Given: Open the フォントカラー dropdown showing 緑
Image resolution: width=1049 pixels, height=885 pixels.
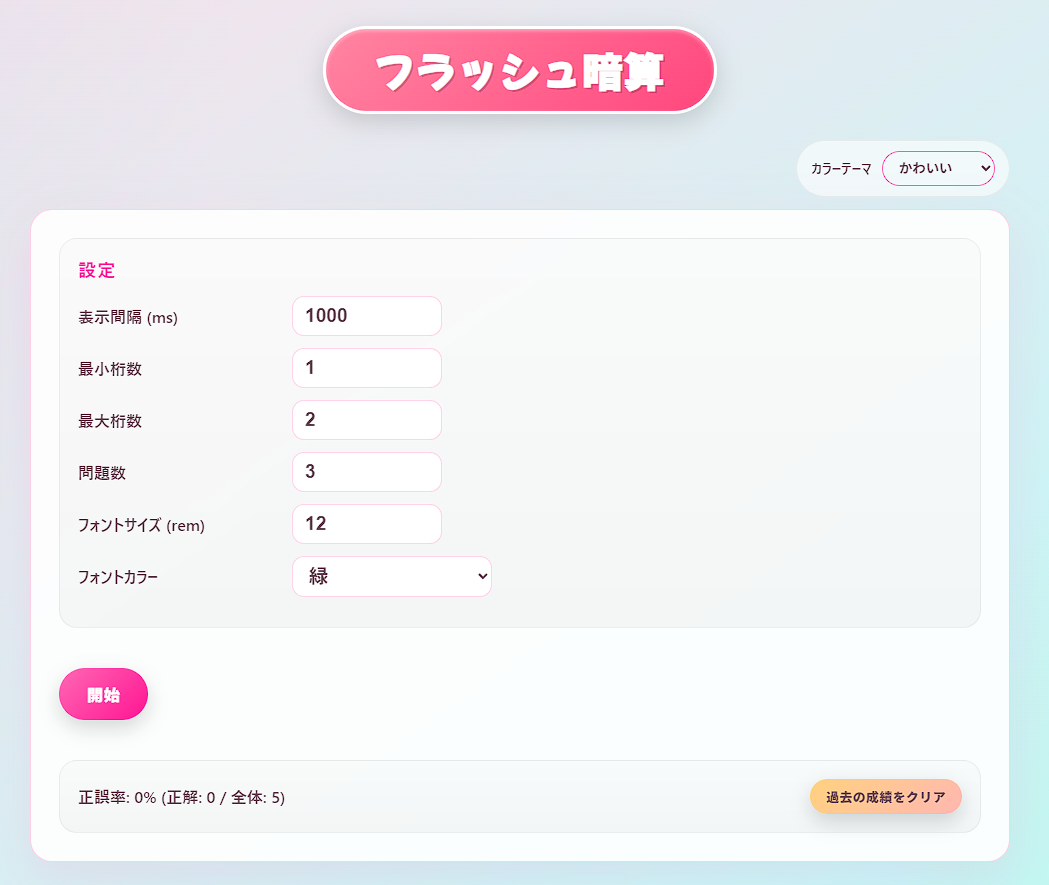Looking at the screenshot, I should (392, 577).
